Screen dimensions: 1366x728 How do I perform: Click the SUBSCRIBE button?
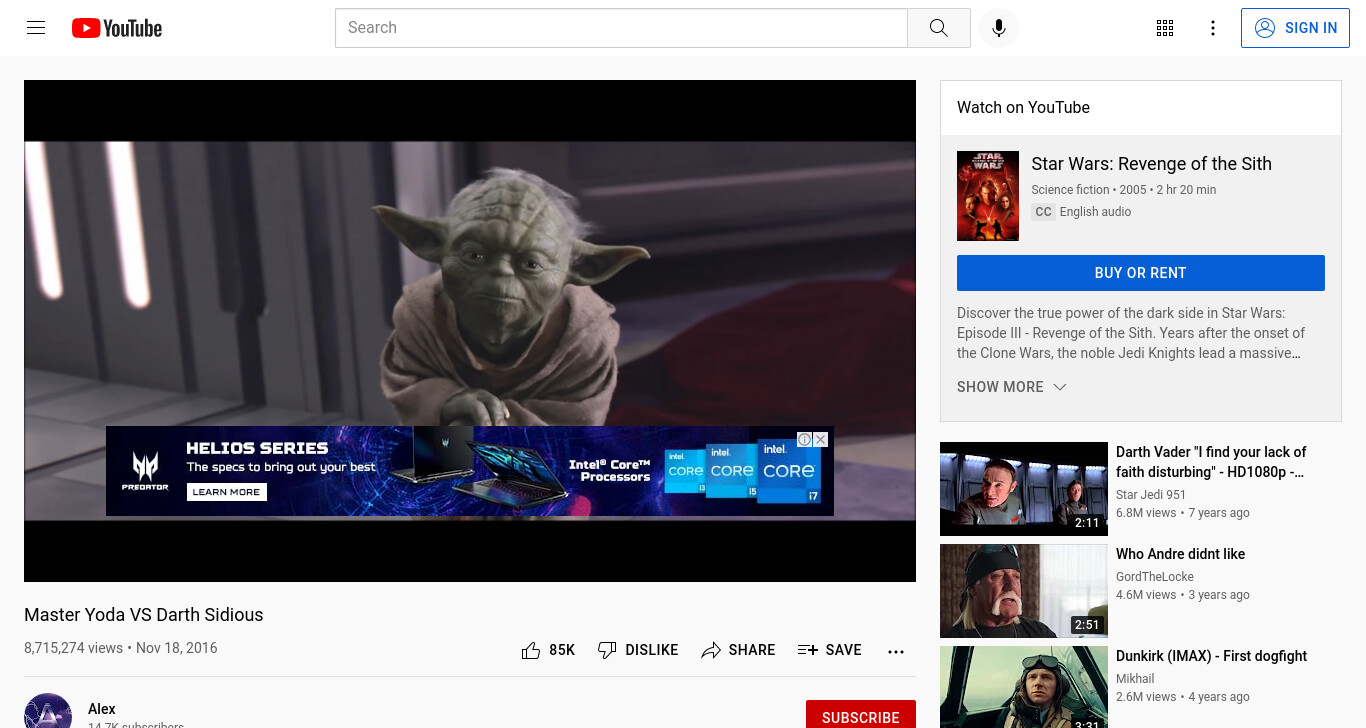point(861,714)
